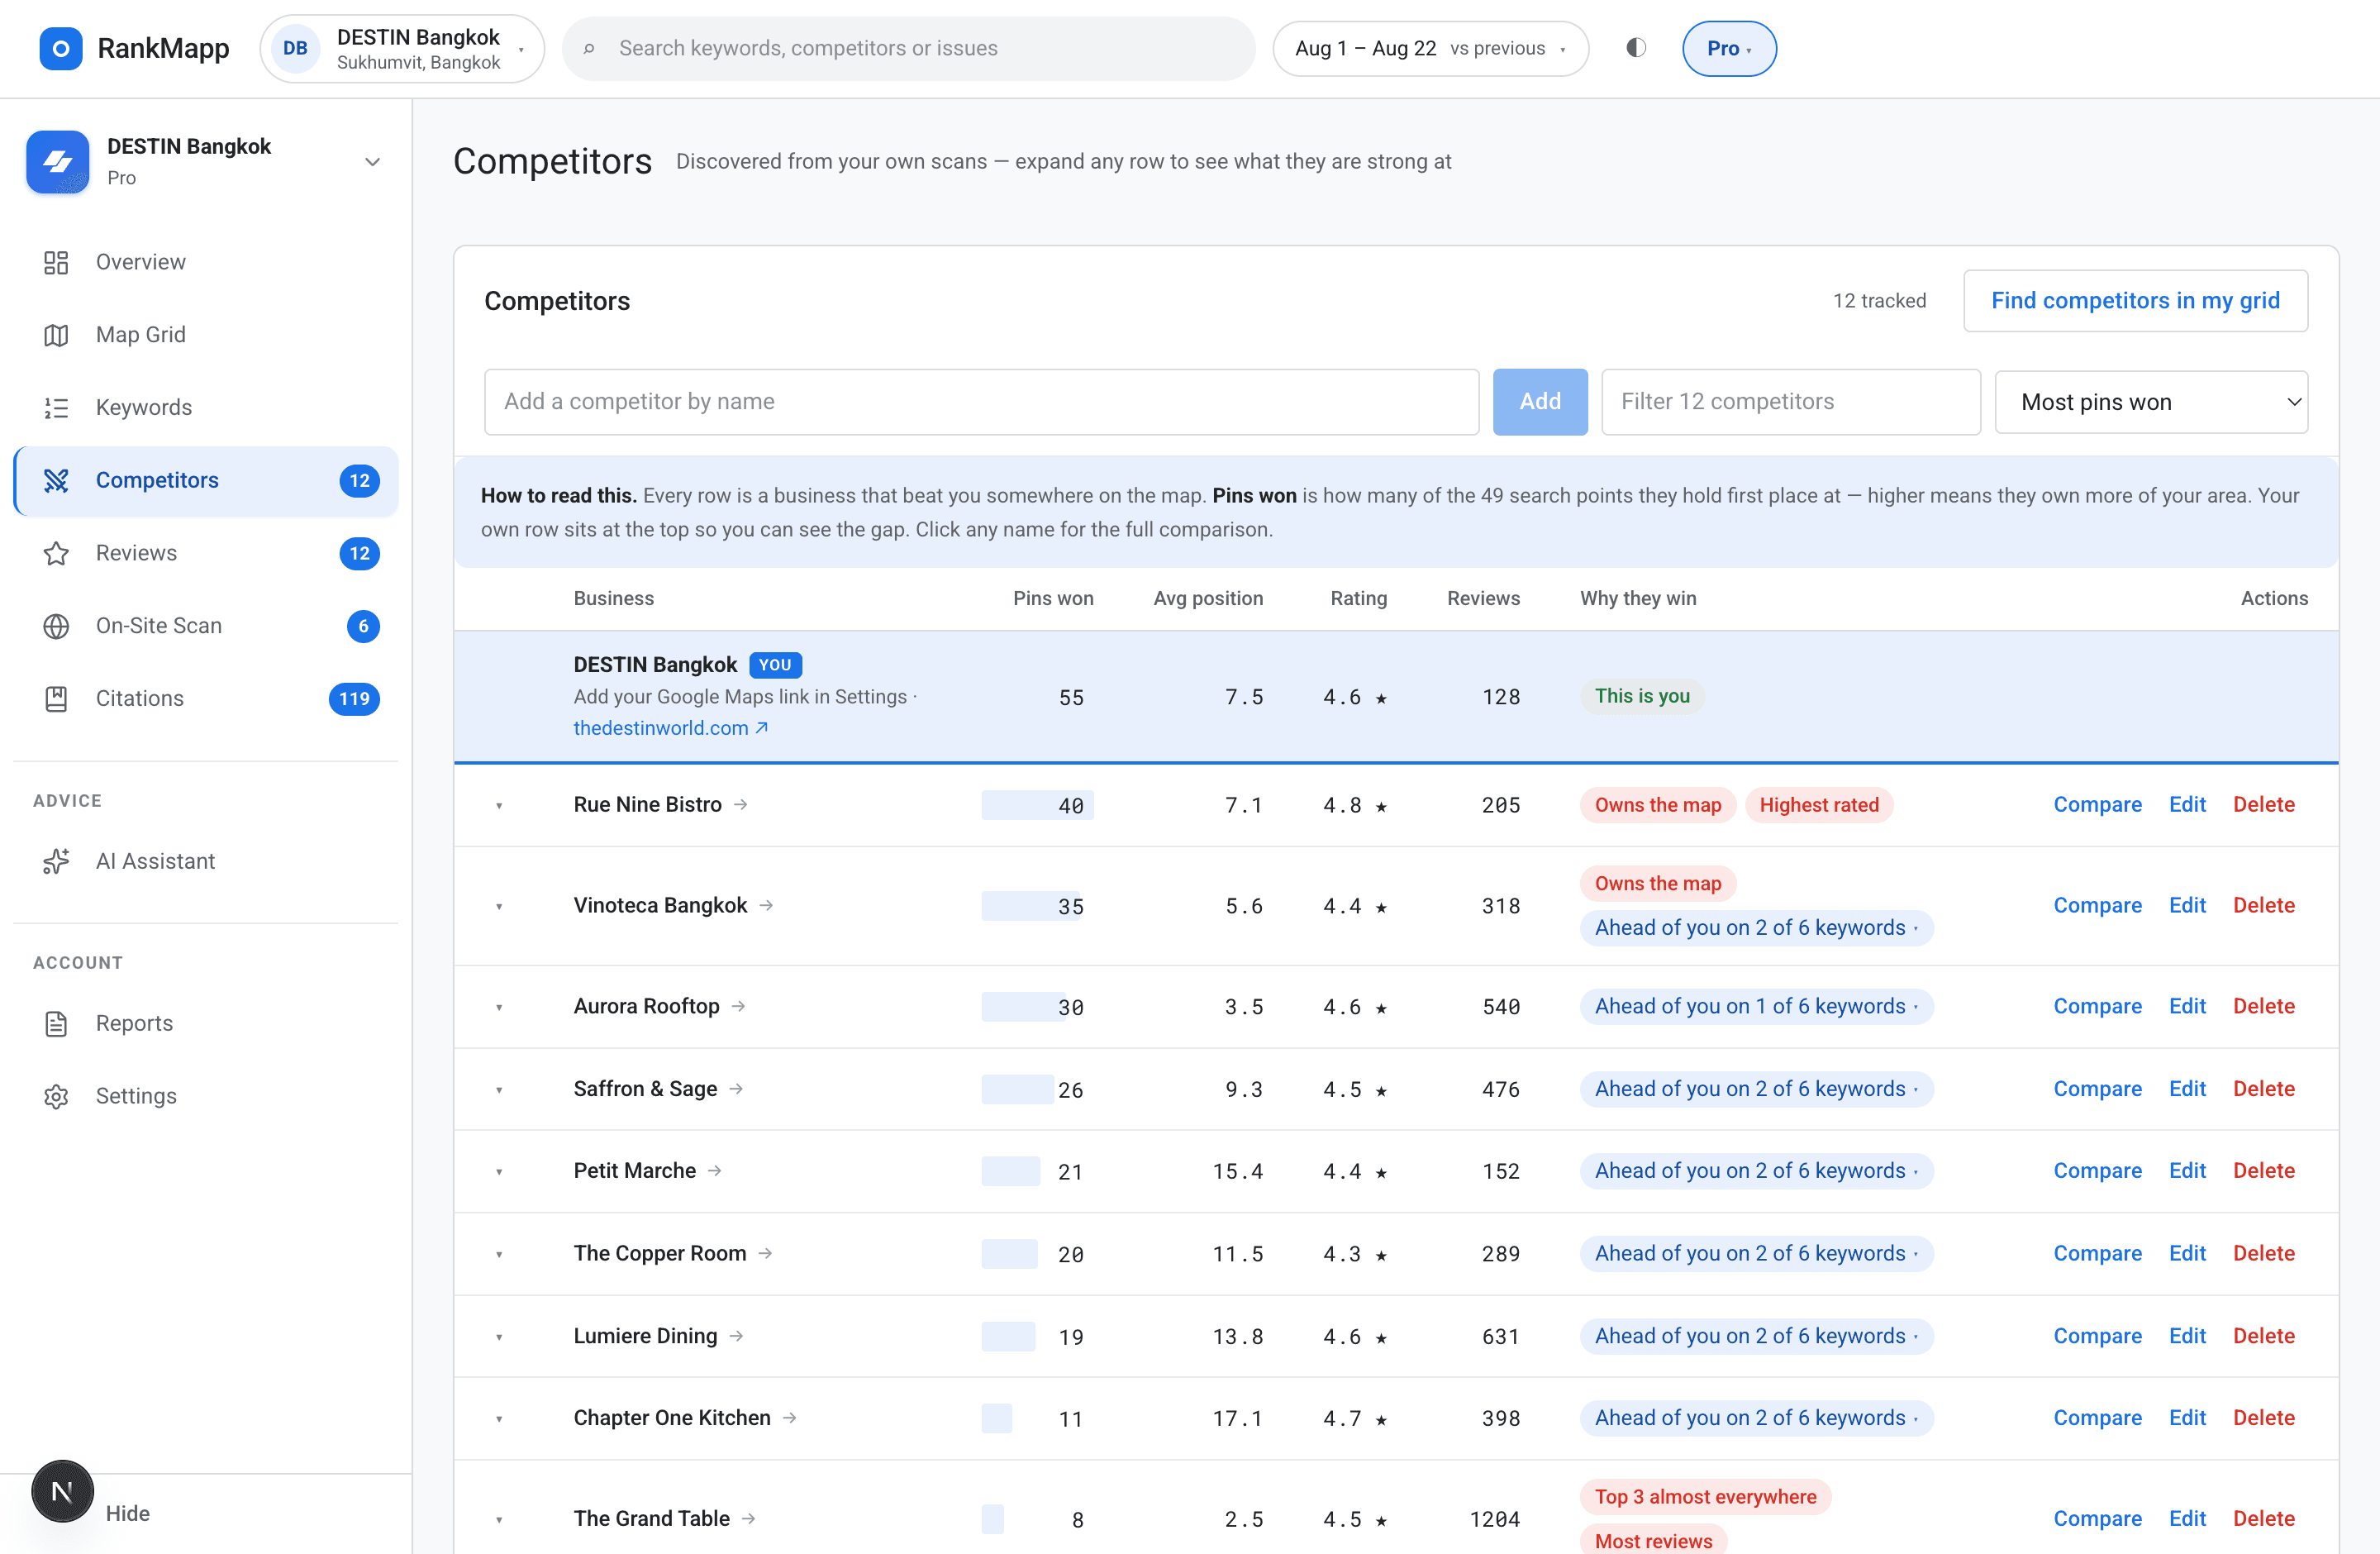
Task: Click Hide at the sidebar bottom
Action: click(x=128, y=1514)
